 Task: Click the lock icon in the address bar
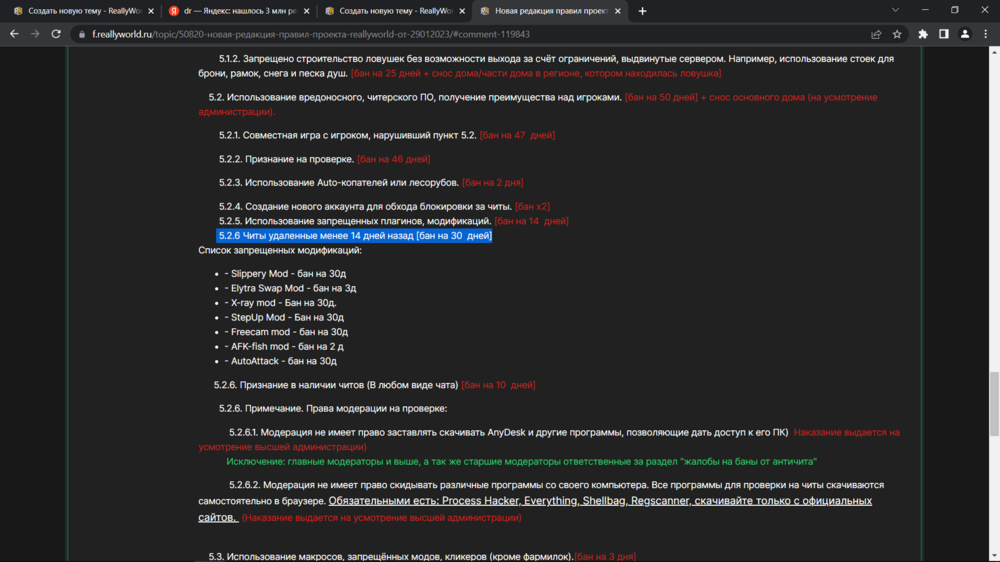click(x=82, y=34)
